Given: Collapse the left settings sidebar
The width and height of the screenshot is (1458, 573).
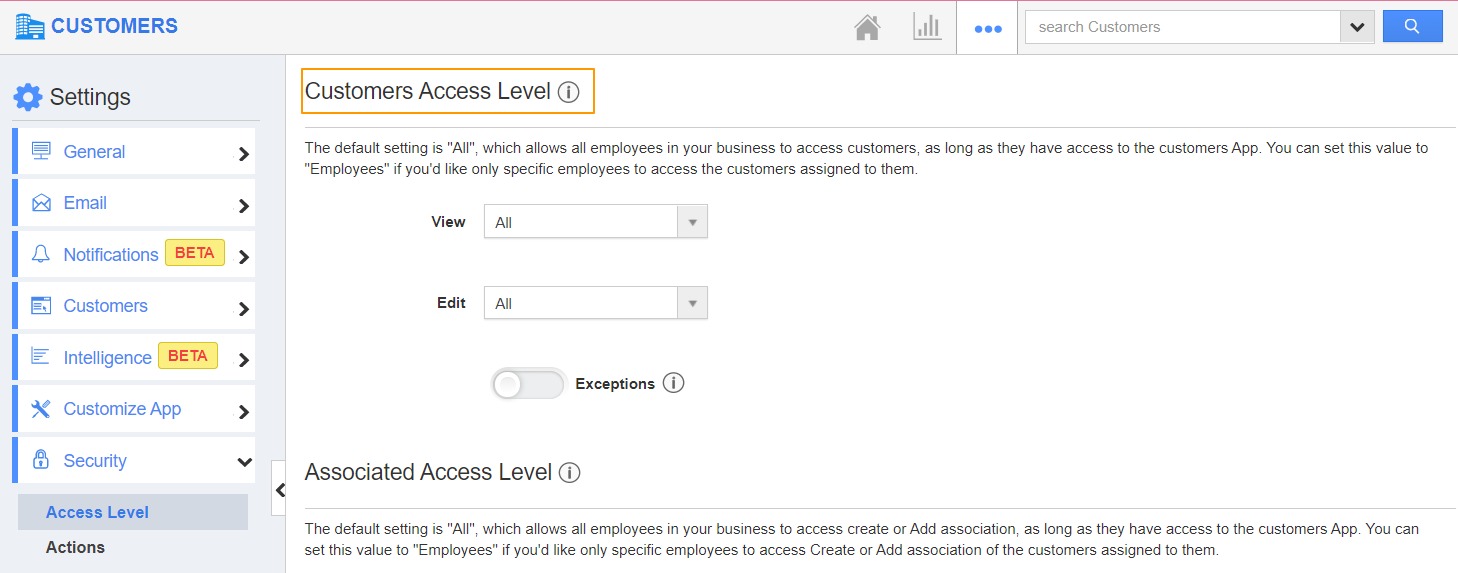Looking at the screenshot, I should click(279, 489).
